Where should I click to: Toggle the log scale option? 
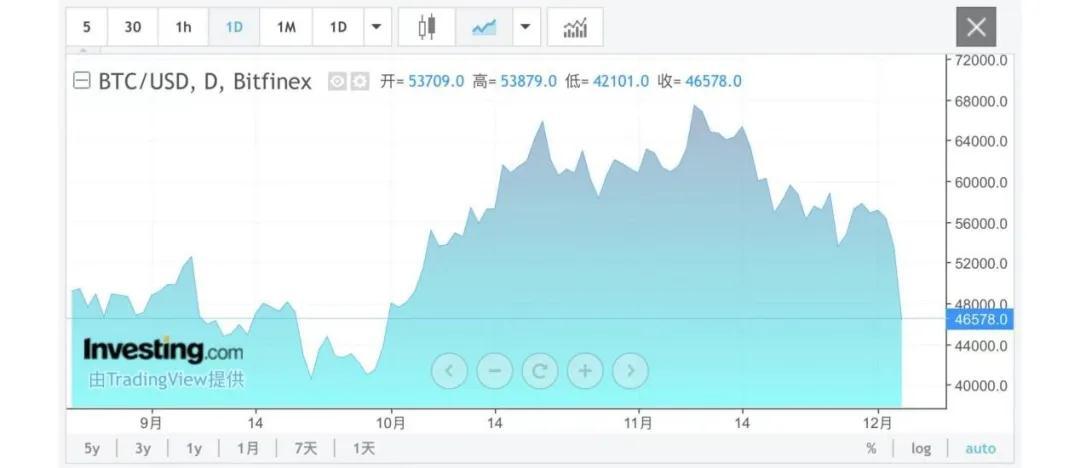tap(921, 448)
